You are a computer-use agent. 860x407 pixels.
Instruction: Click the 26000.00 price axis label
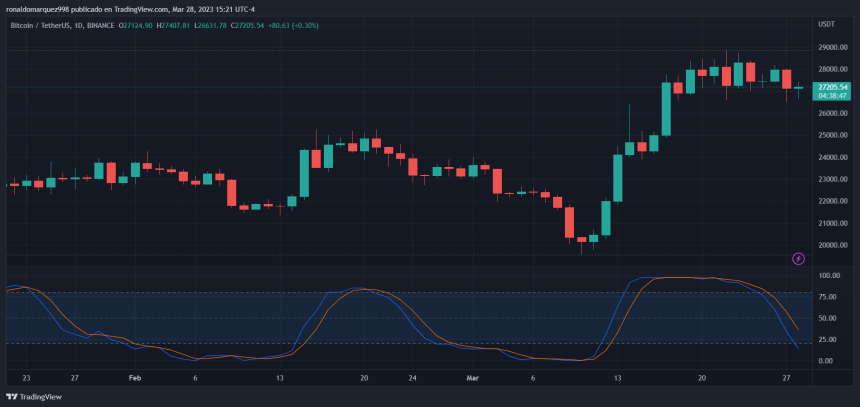[x=833, y=114]
